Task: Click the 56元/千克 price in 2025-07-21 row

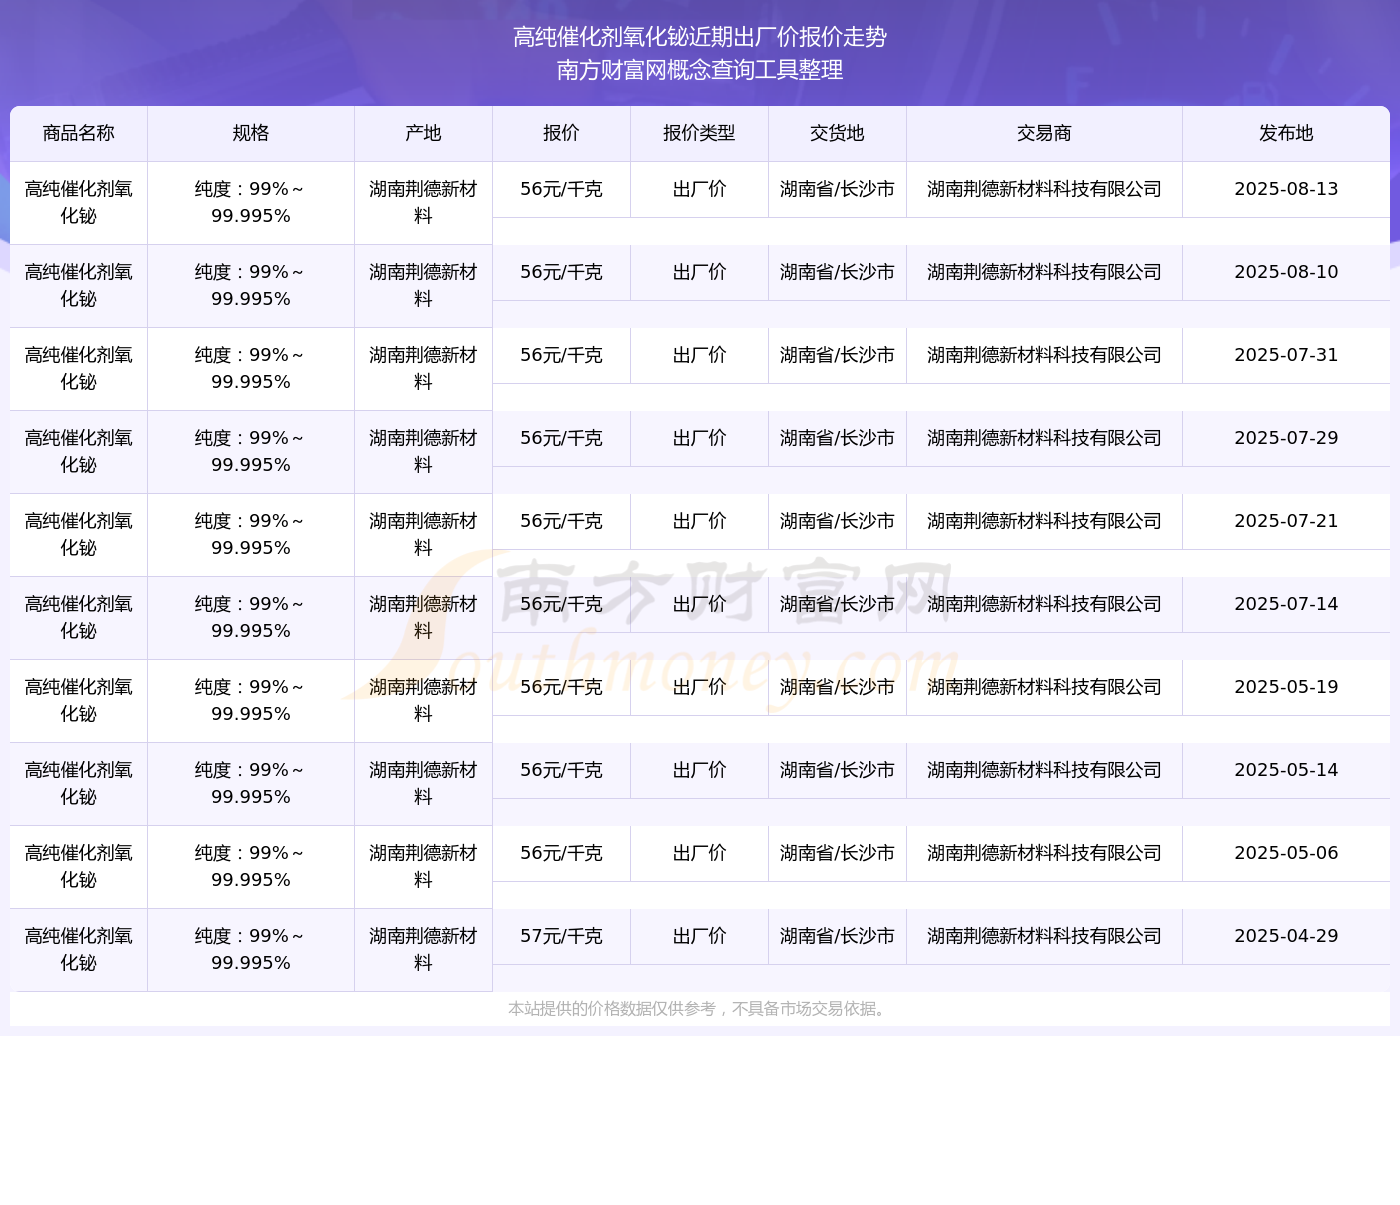Action: 561,522
